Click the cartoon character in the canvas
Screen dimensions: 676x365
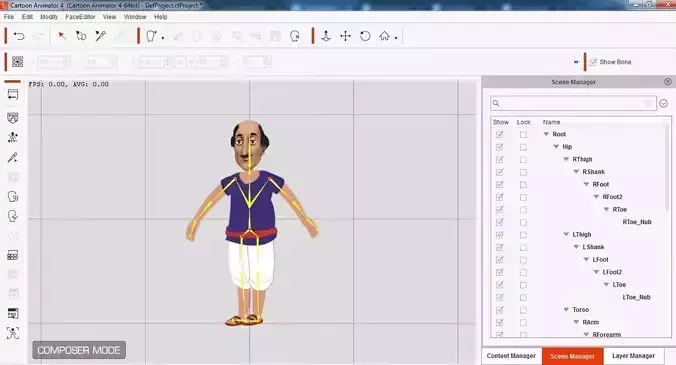[x=251, y=223]
